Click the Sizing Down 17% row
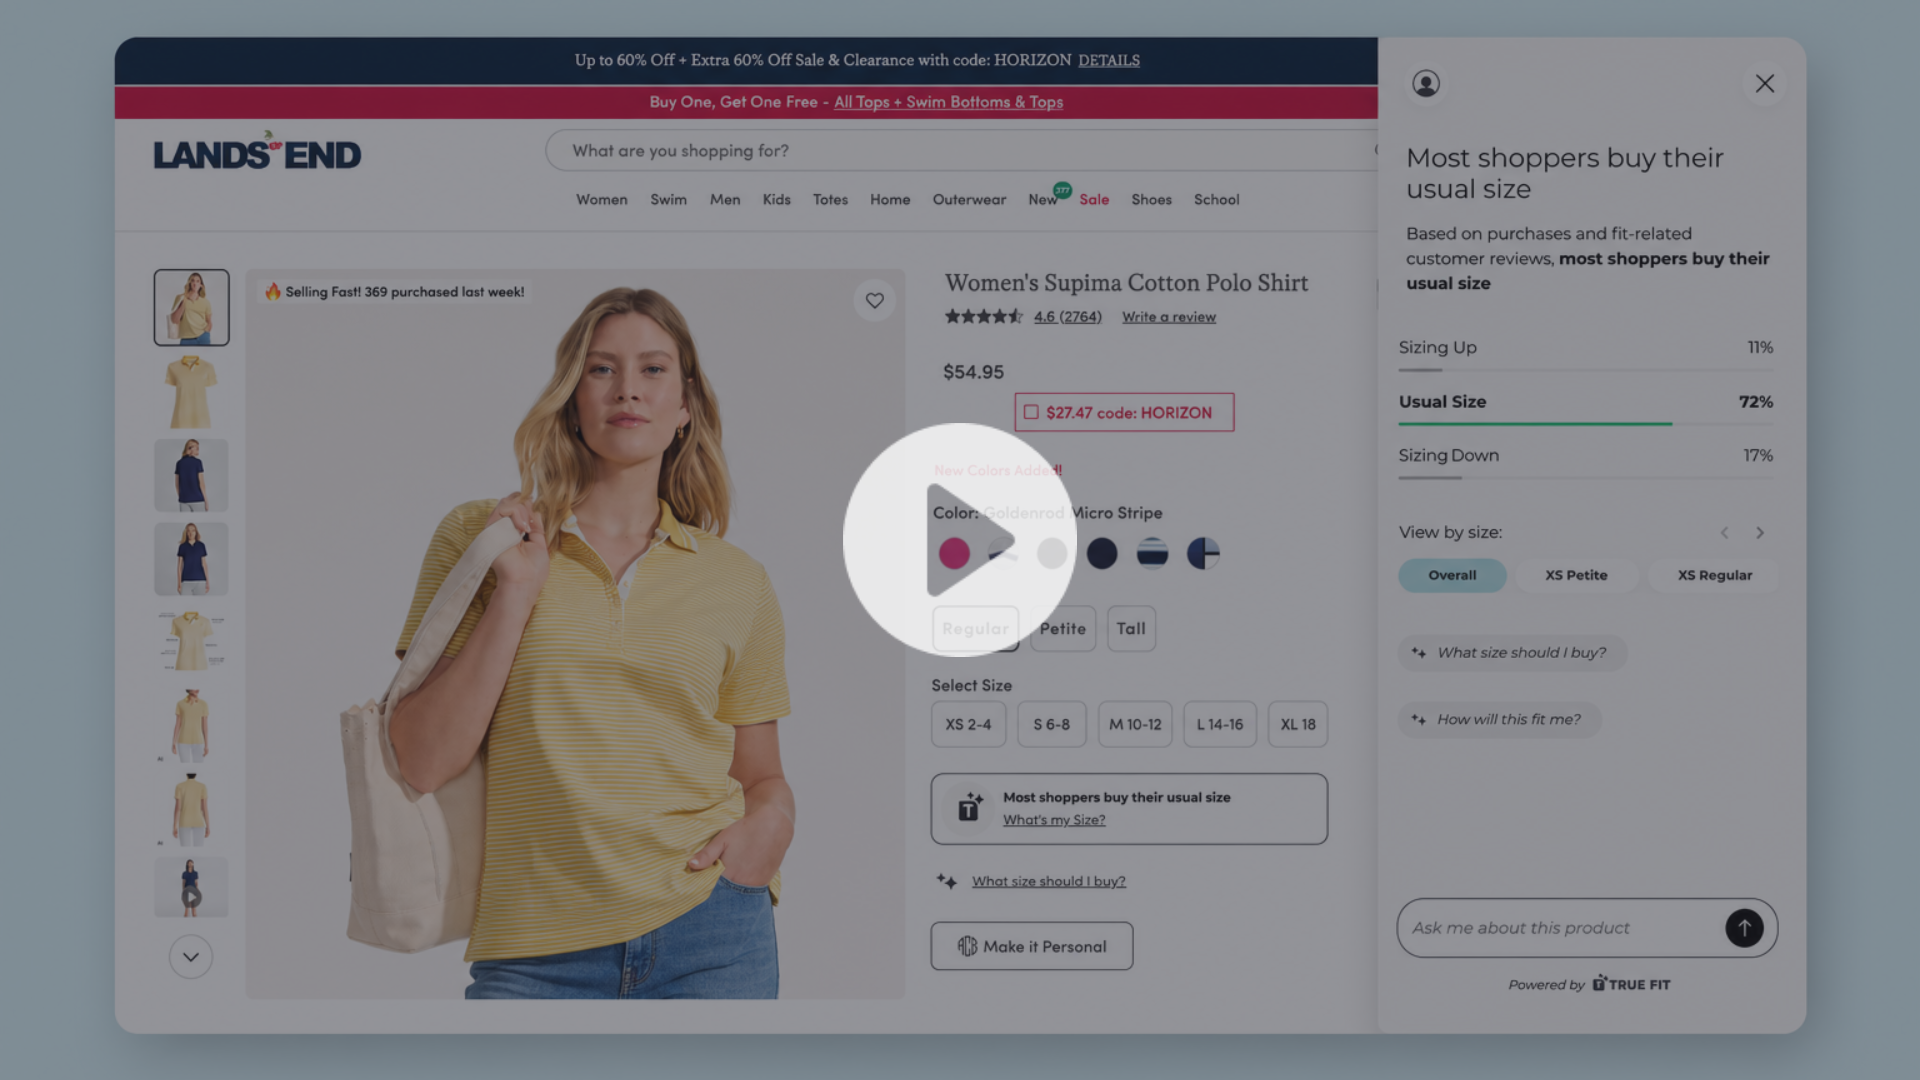The width and height of the screenshot is (1920, 1080). pyautogui.click(x=1586, y=461)
